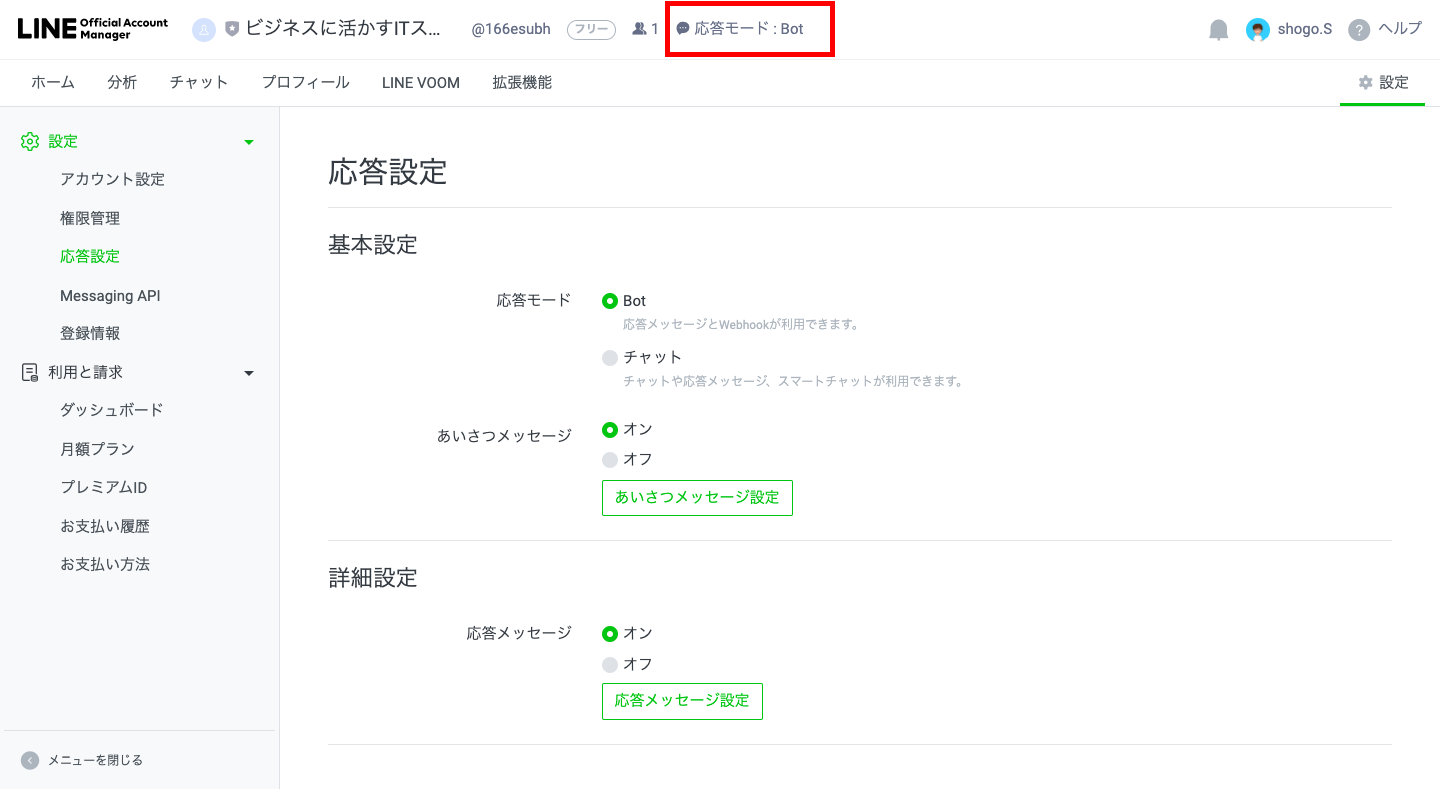
Task: Select the チャット response mode radio button
Action: pos(611,357)
